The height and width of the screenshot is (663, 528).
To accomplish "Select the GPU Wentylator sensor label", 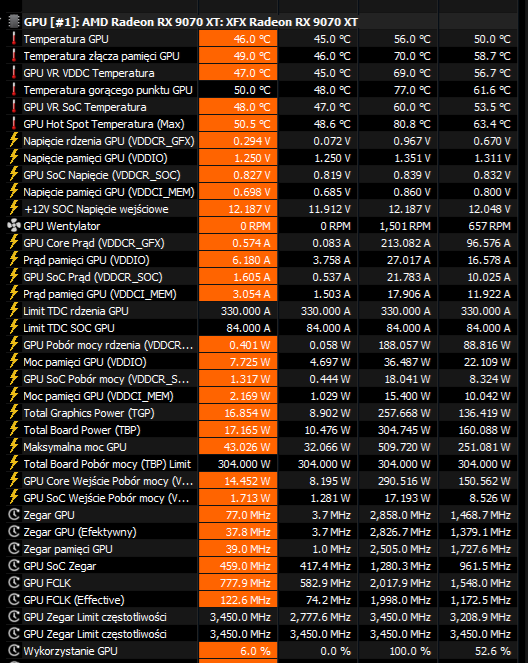I will (62, 226).
